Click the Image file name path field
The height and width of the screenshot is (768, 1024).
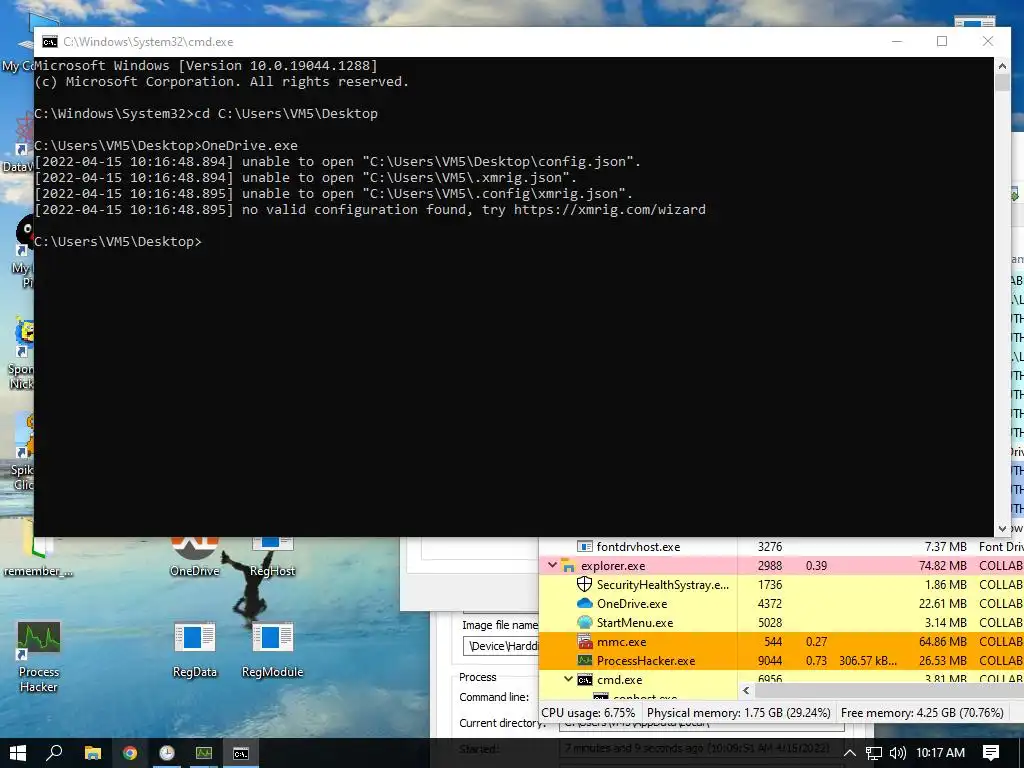pos(501,647)
